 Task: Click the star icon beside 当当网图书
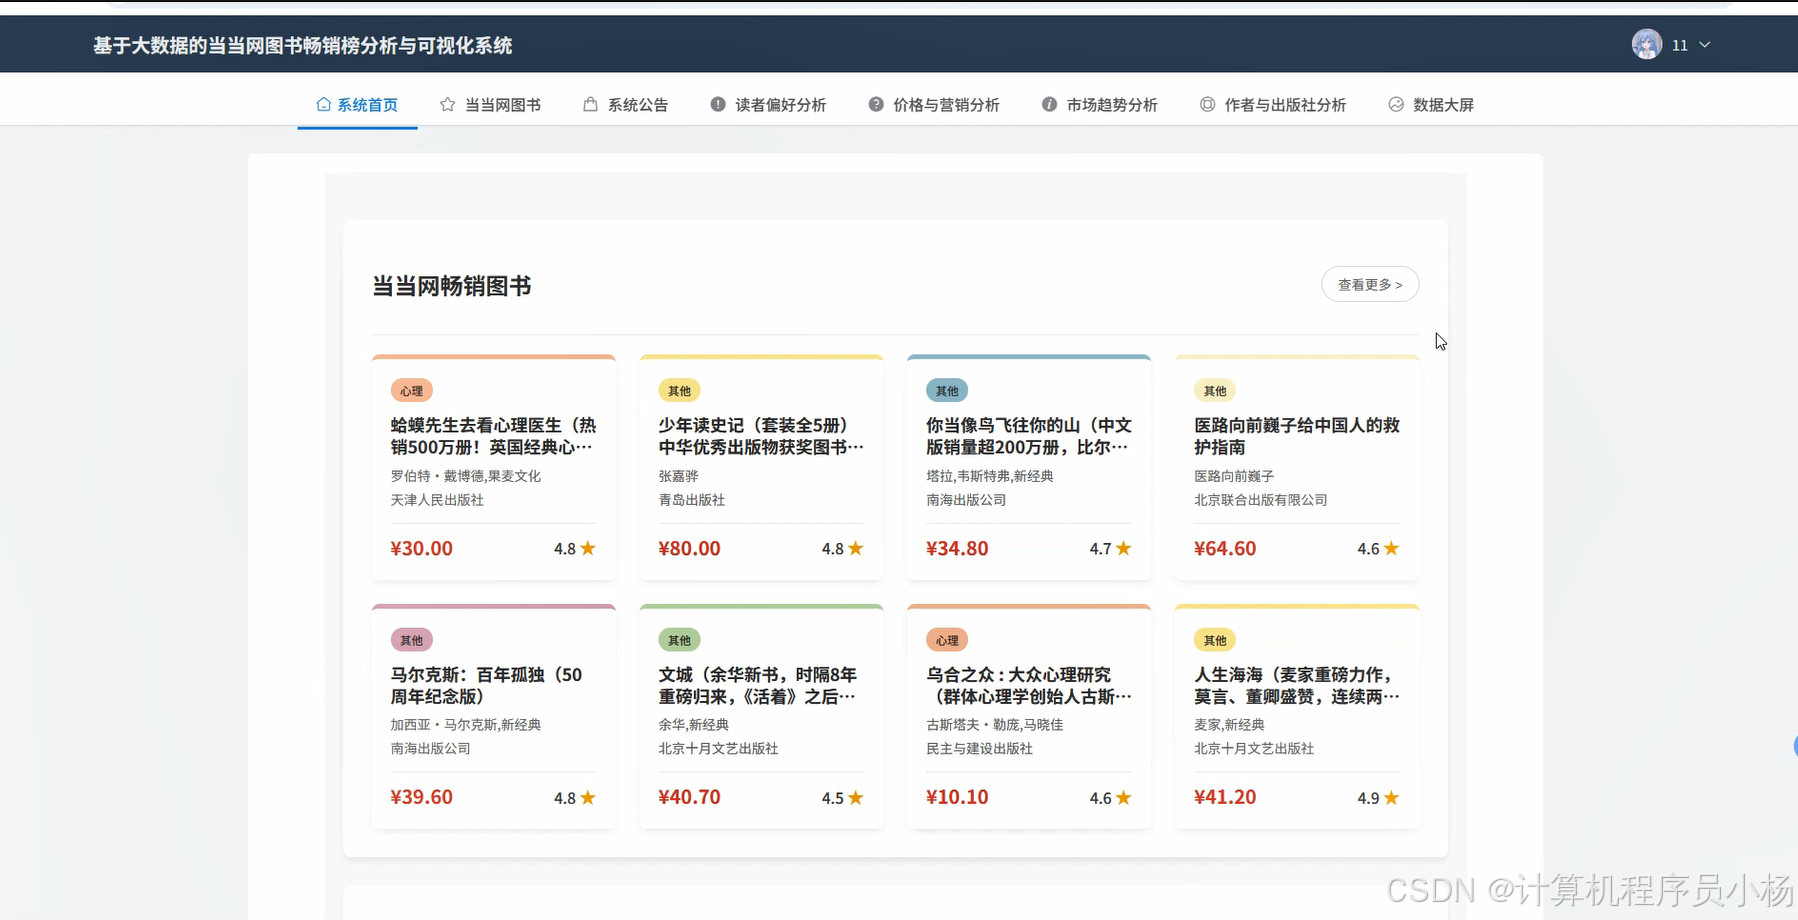click(447, 104)
